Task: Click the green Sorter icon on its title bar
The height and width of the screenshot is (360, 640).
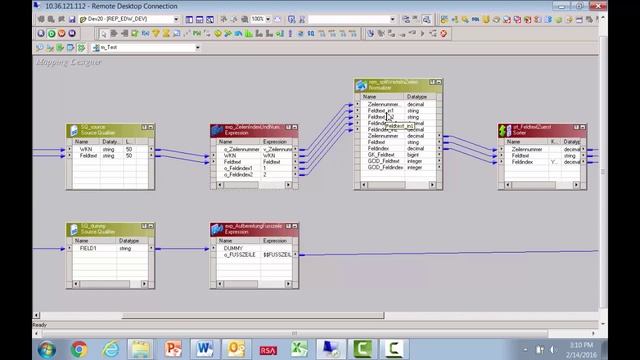Action: point(505,130)
